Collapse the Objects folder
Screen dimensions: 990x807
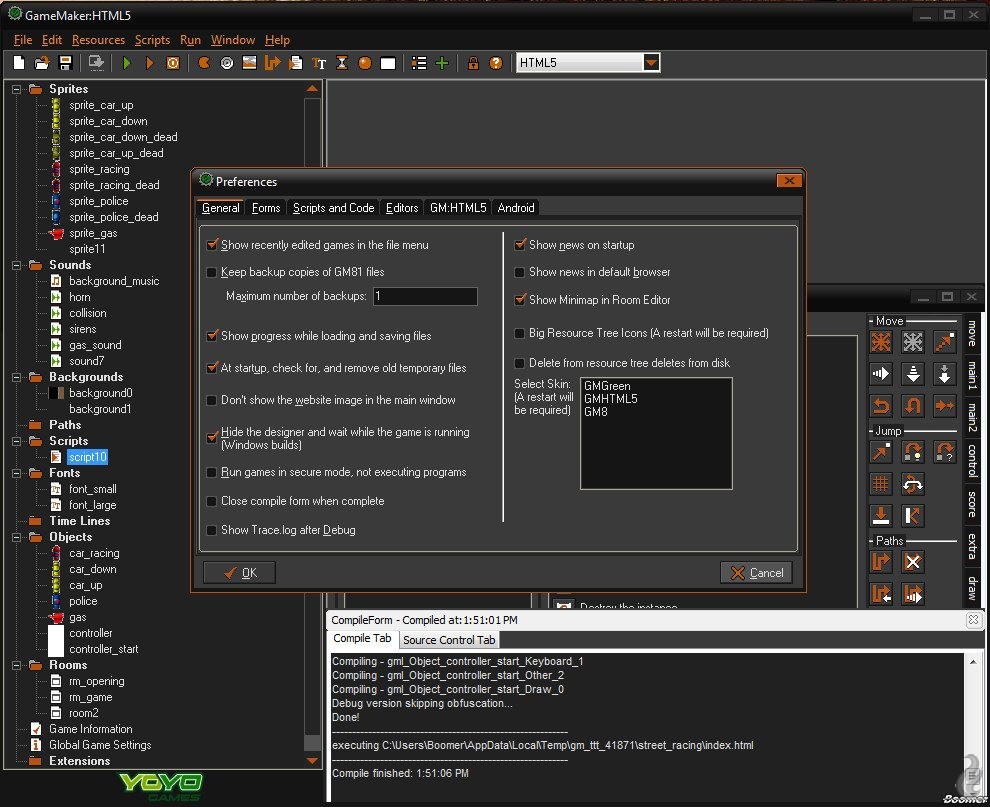tap(16, 537)
